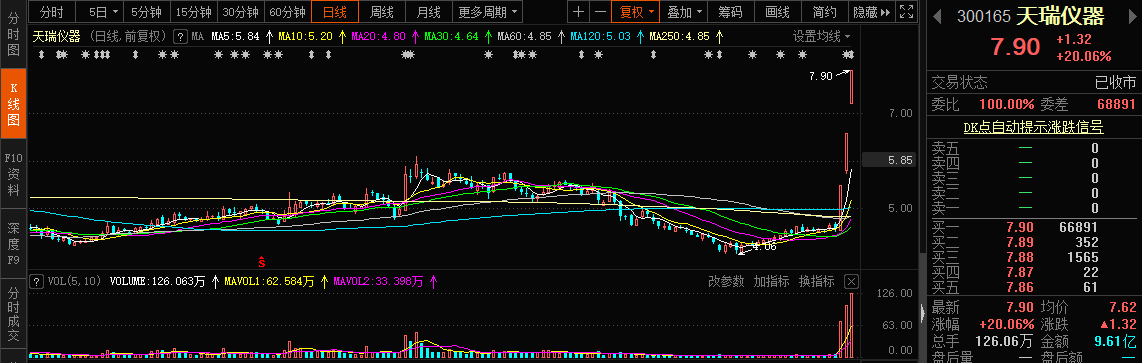
Task: Open the 叠加 overlay dropdown
Action: click(x=685, y=12)
